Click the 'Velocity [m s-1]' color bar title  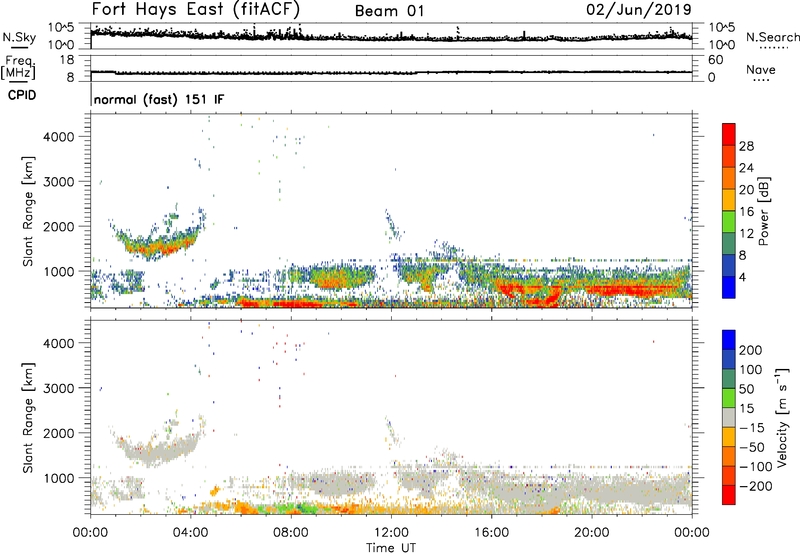pyautogui.click(x=782, y=418)
